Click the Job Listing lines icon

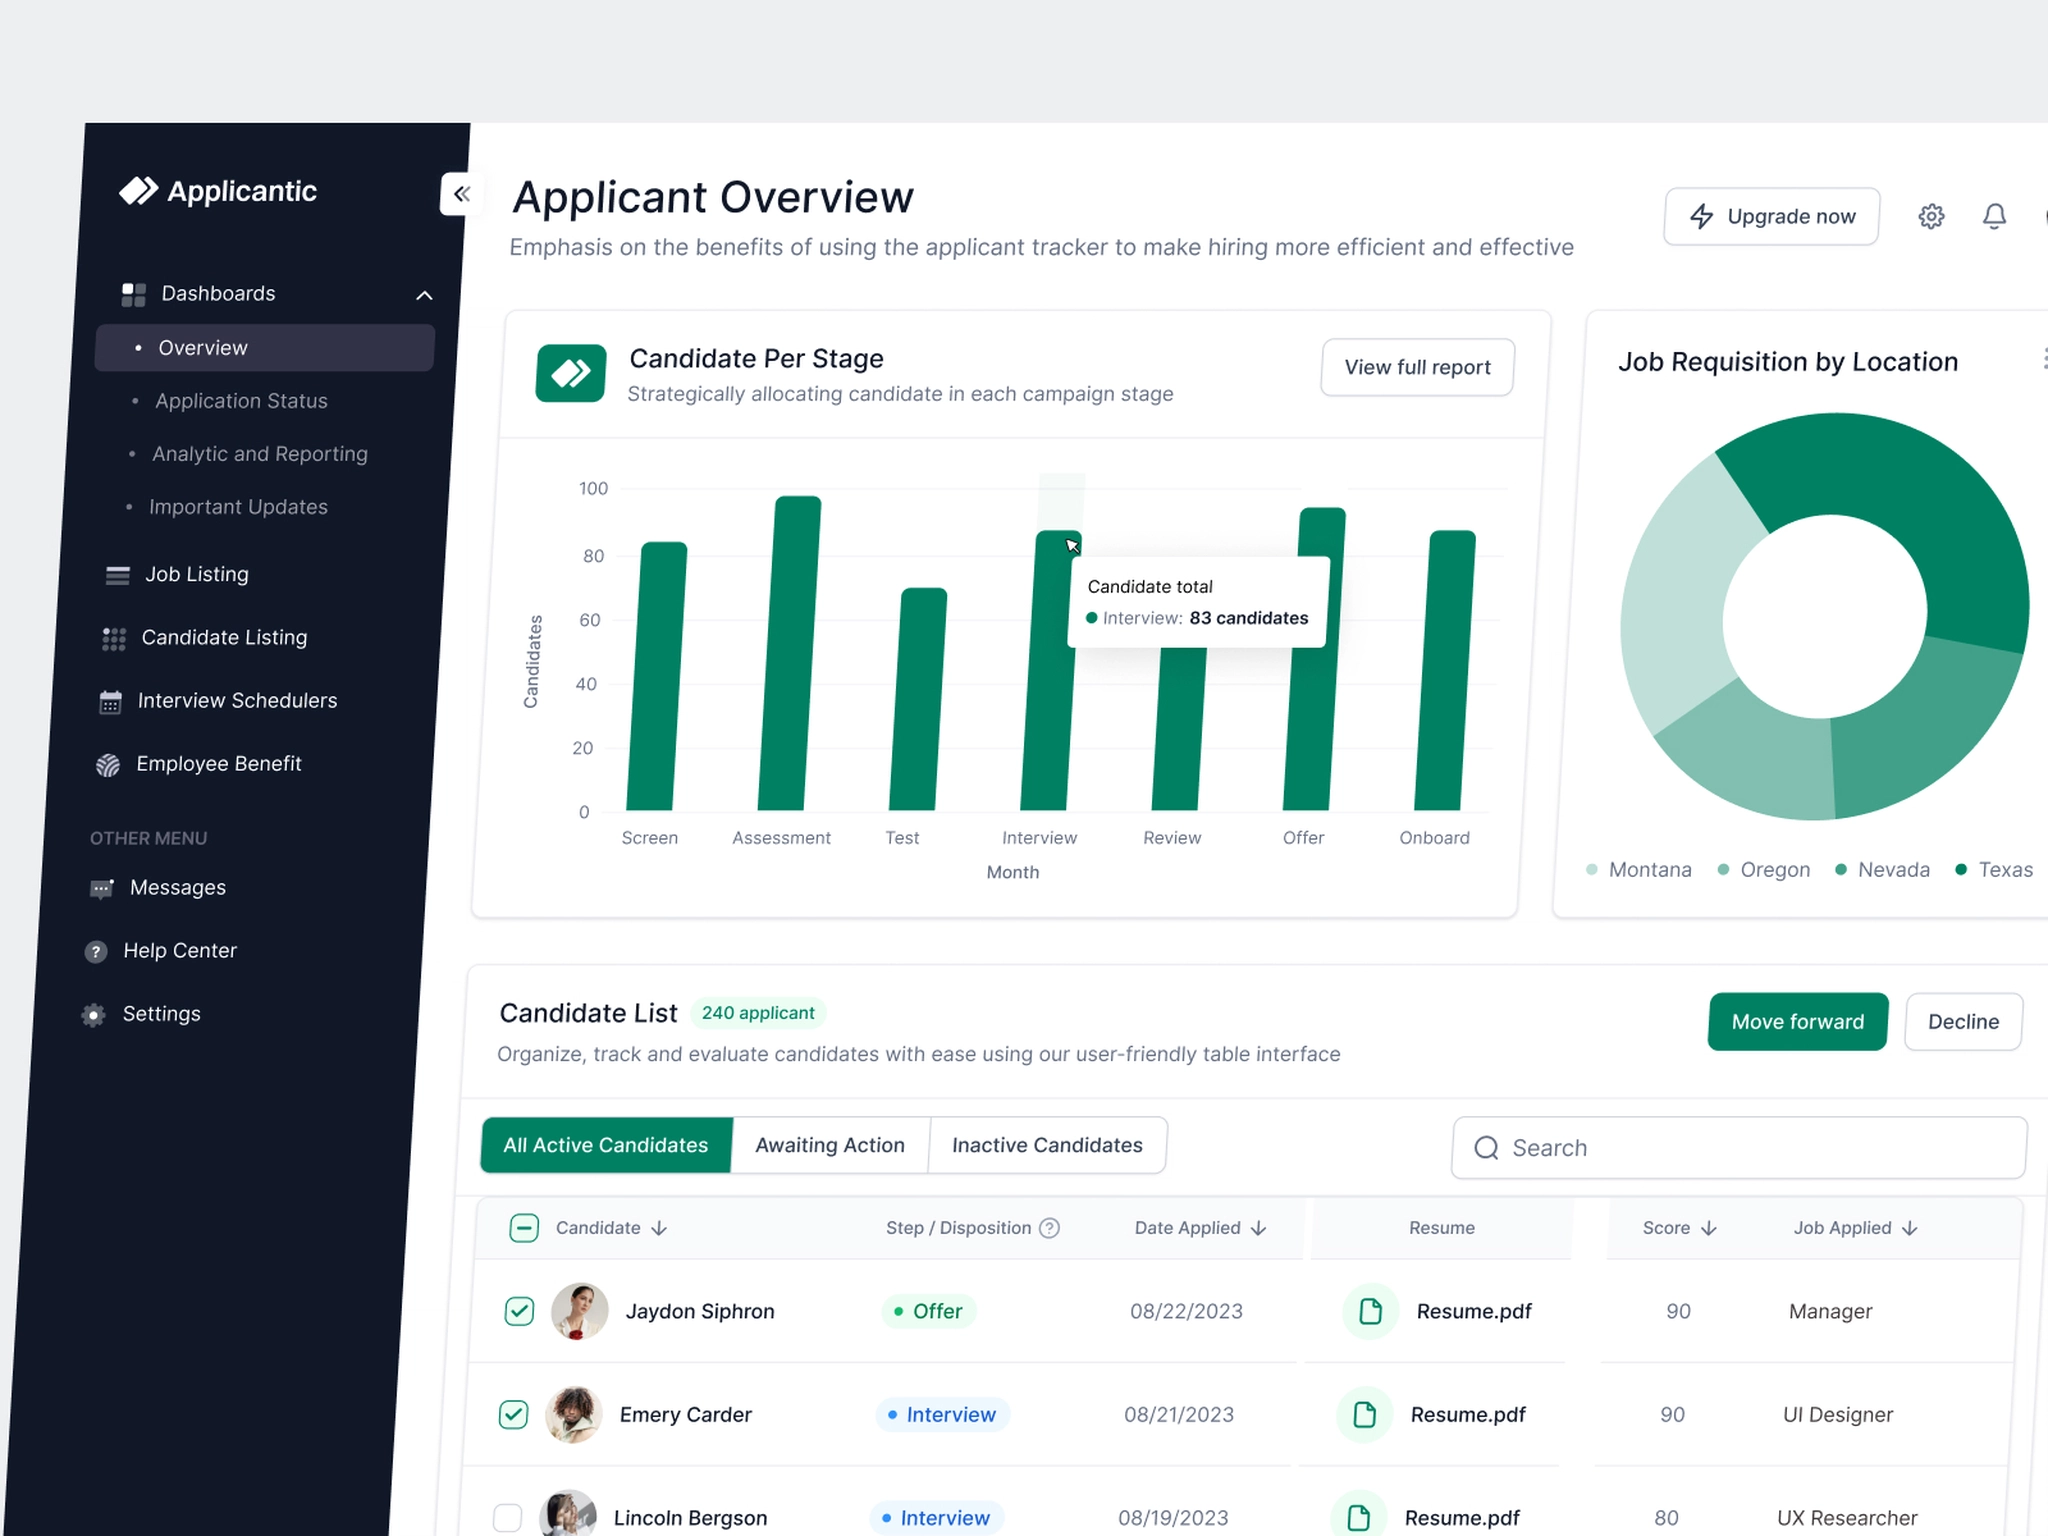tap(118, 575)
